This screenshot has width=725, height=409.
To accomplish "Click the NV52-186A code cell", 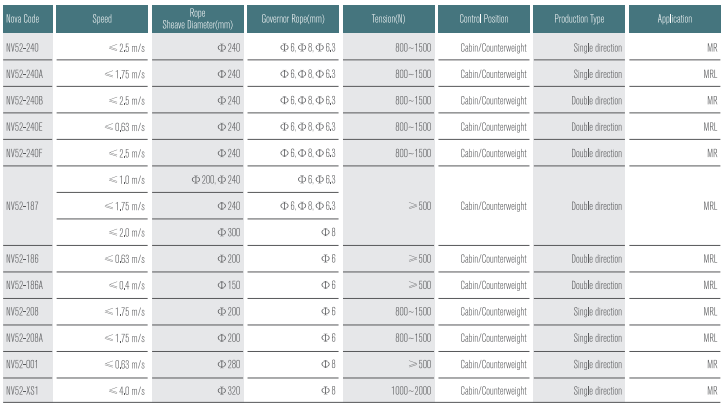I will (x=28, y=285).
